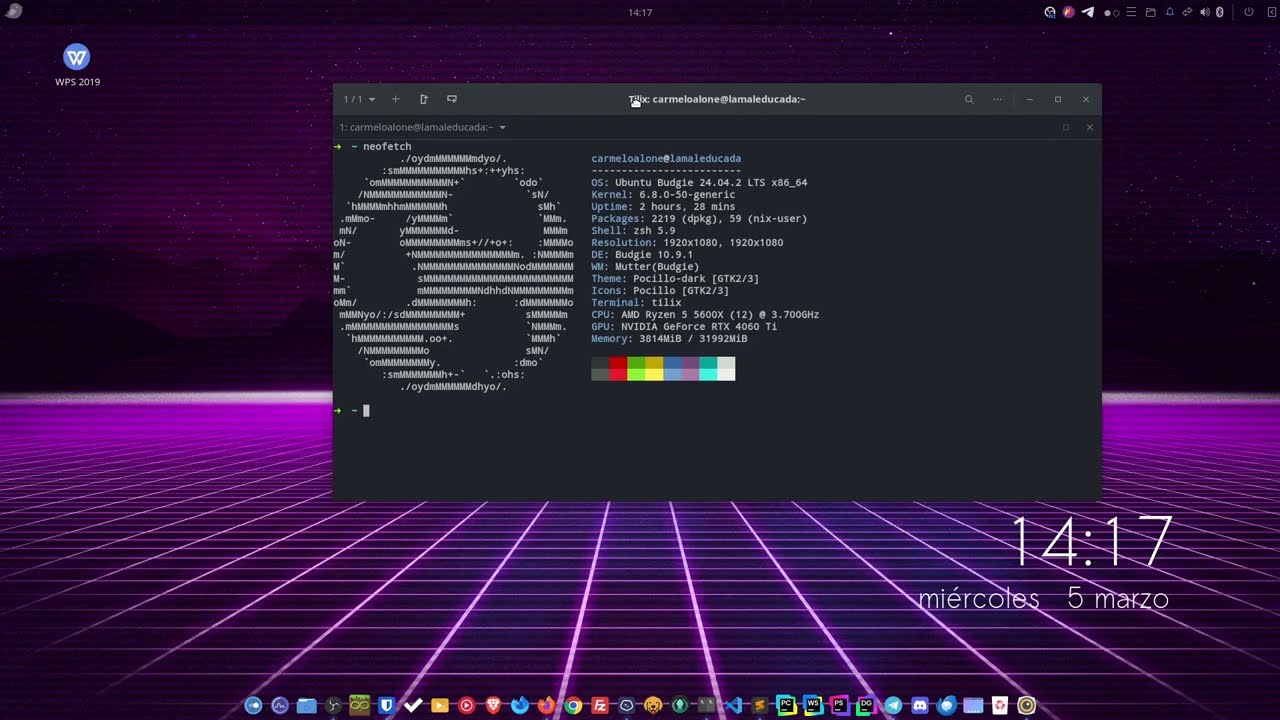
Task: Click the neofetch command text
Action: (x=387, y=147)
